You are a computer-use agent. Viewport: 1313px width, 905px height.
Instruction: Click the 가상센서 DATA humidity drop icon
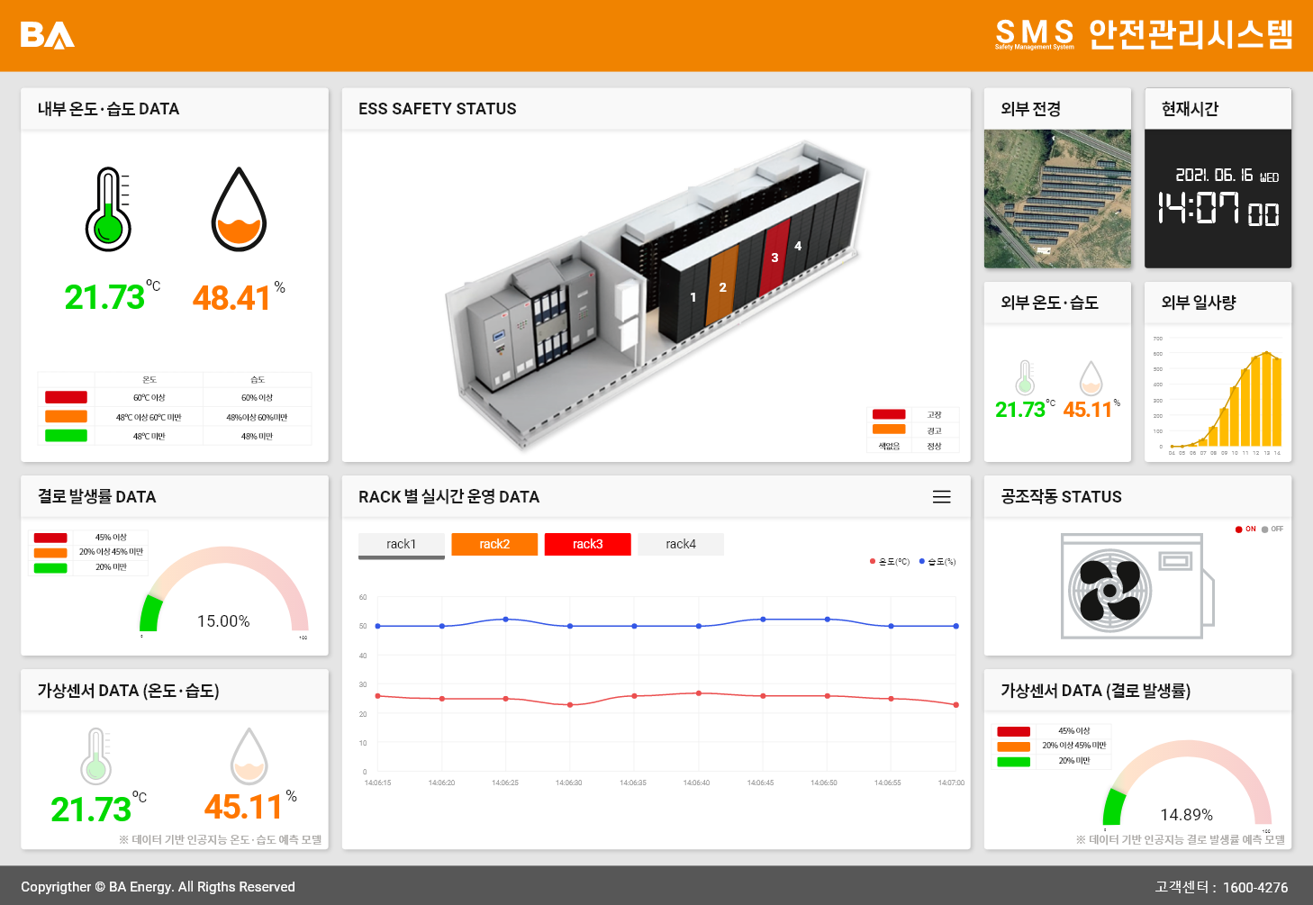(x=249, y=756)
